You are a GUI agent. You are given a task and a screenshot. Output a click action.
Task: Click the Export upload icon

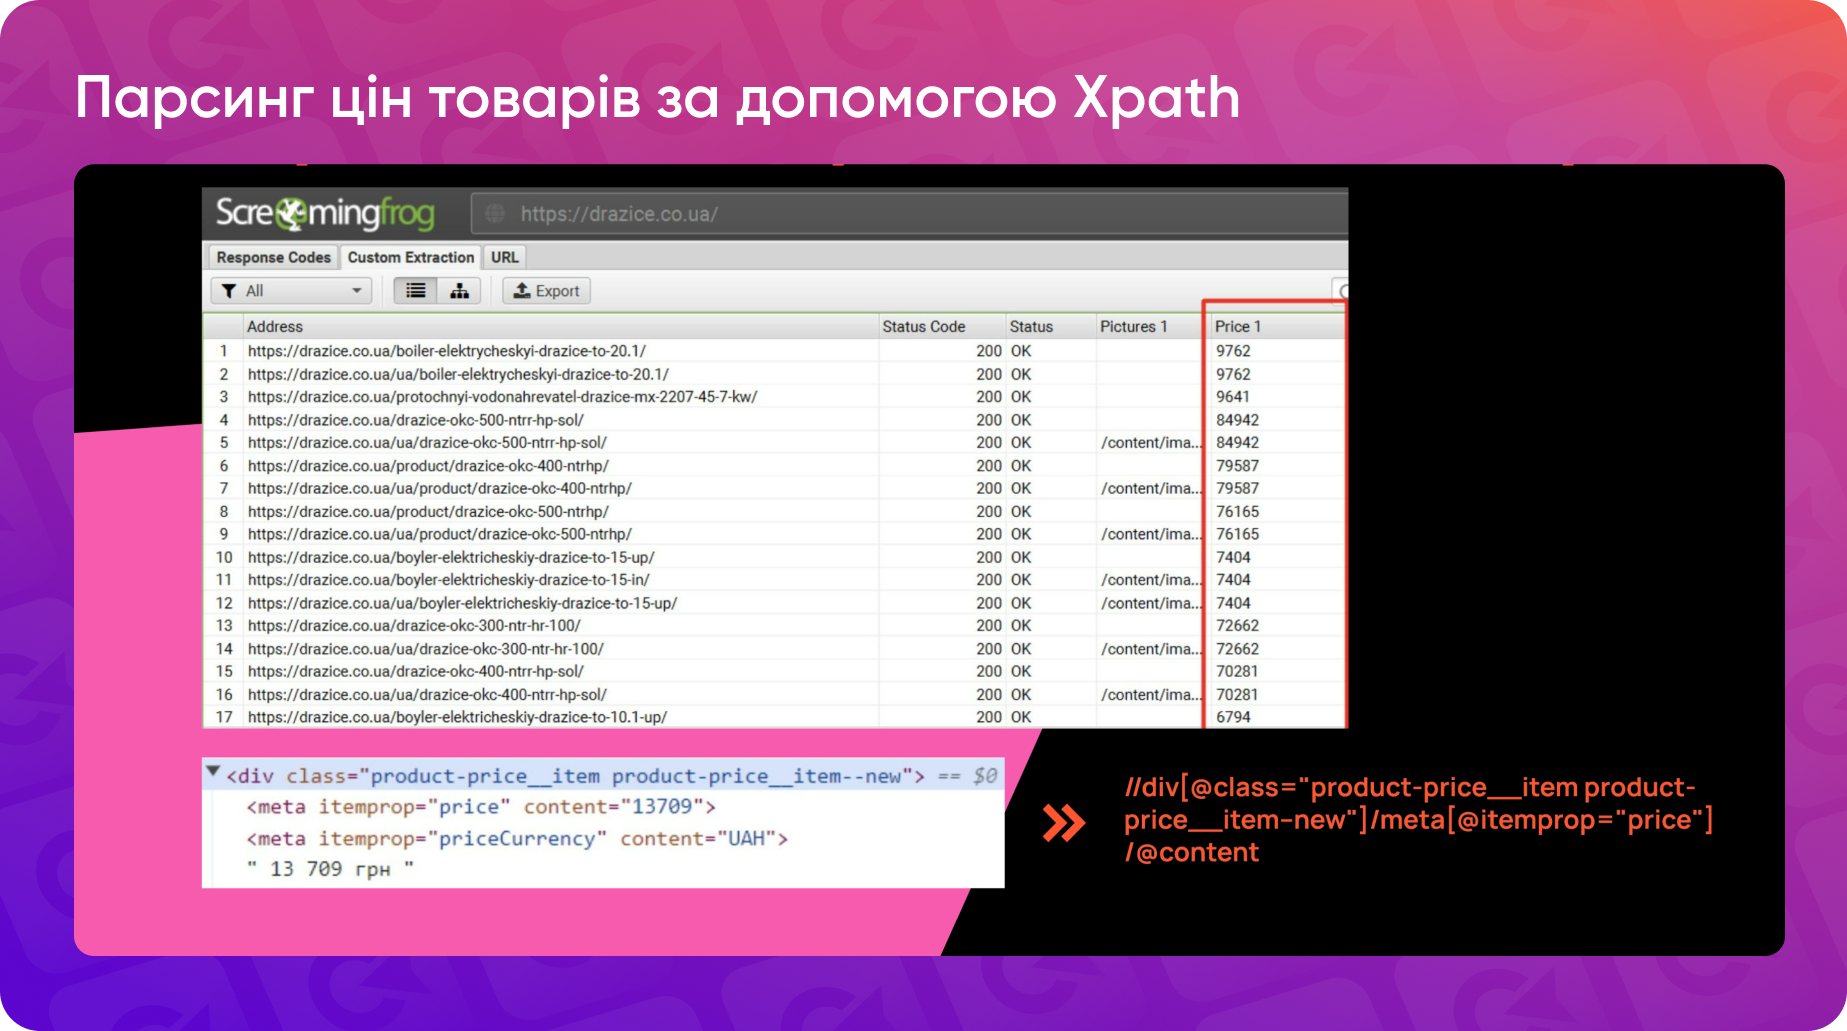[x=523, y=290]
